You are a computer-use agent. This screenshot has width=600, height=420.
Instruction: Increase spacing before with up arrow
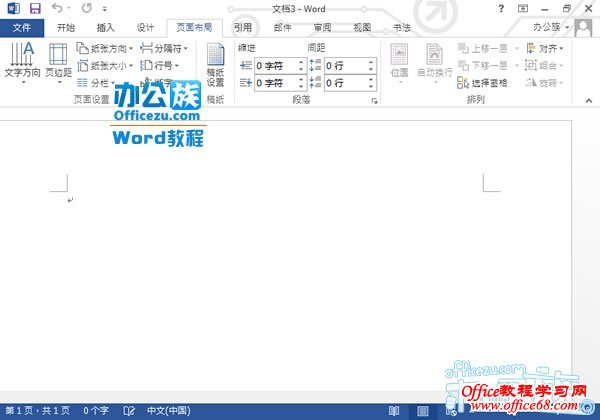click(371, 62)
